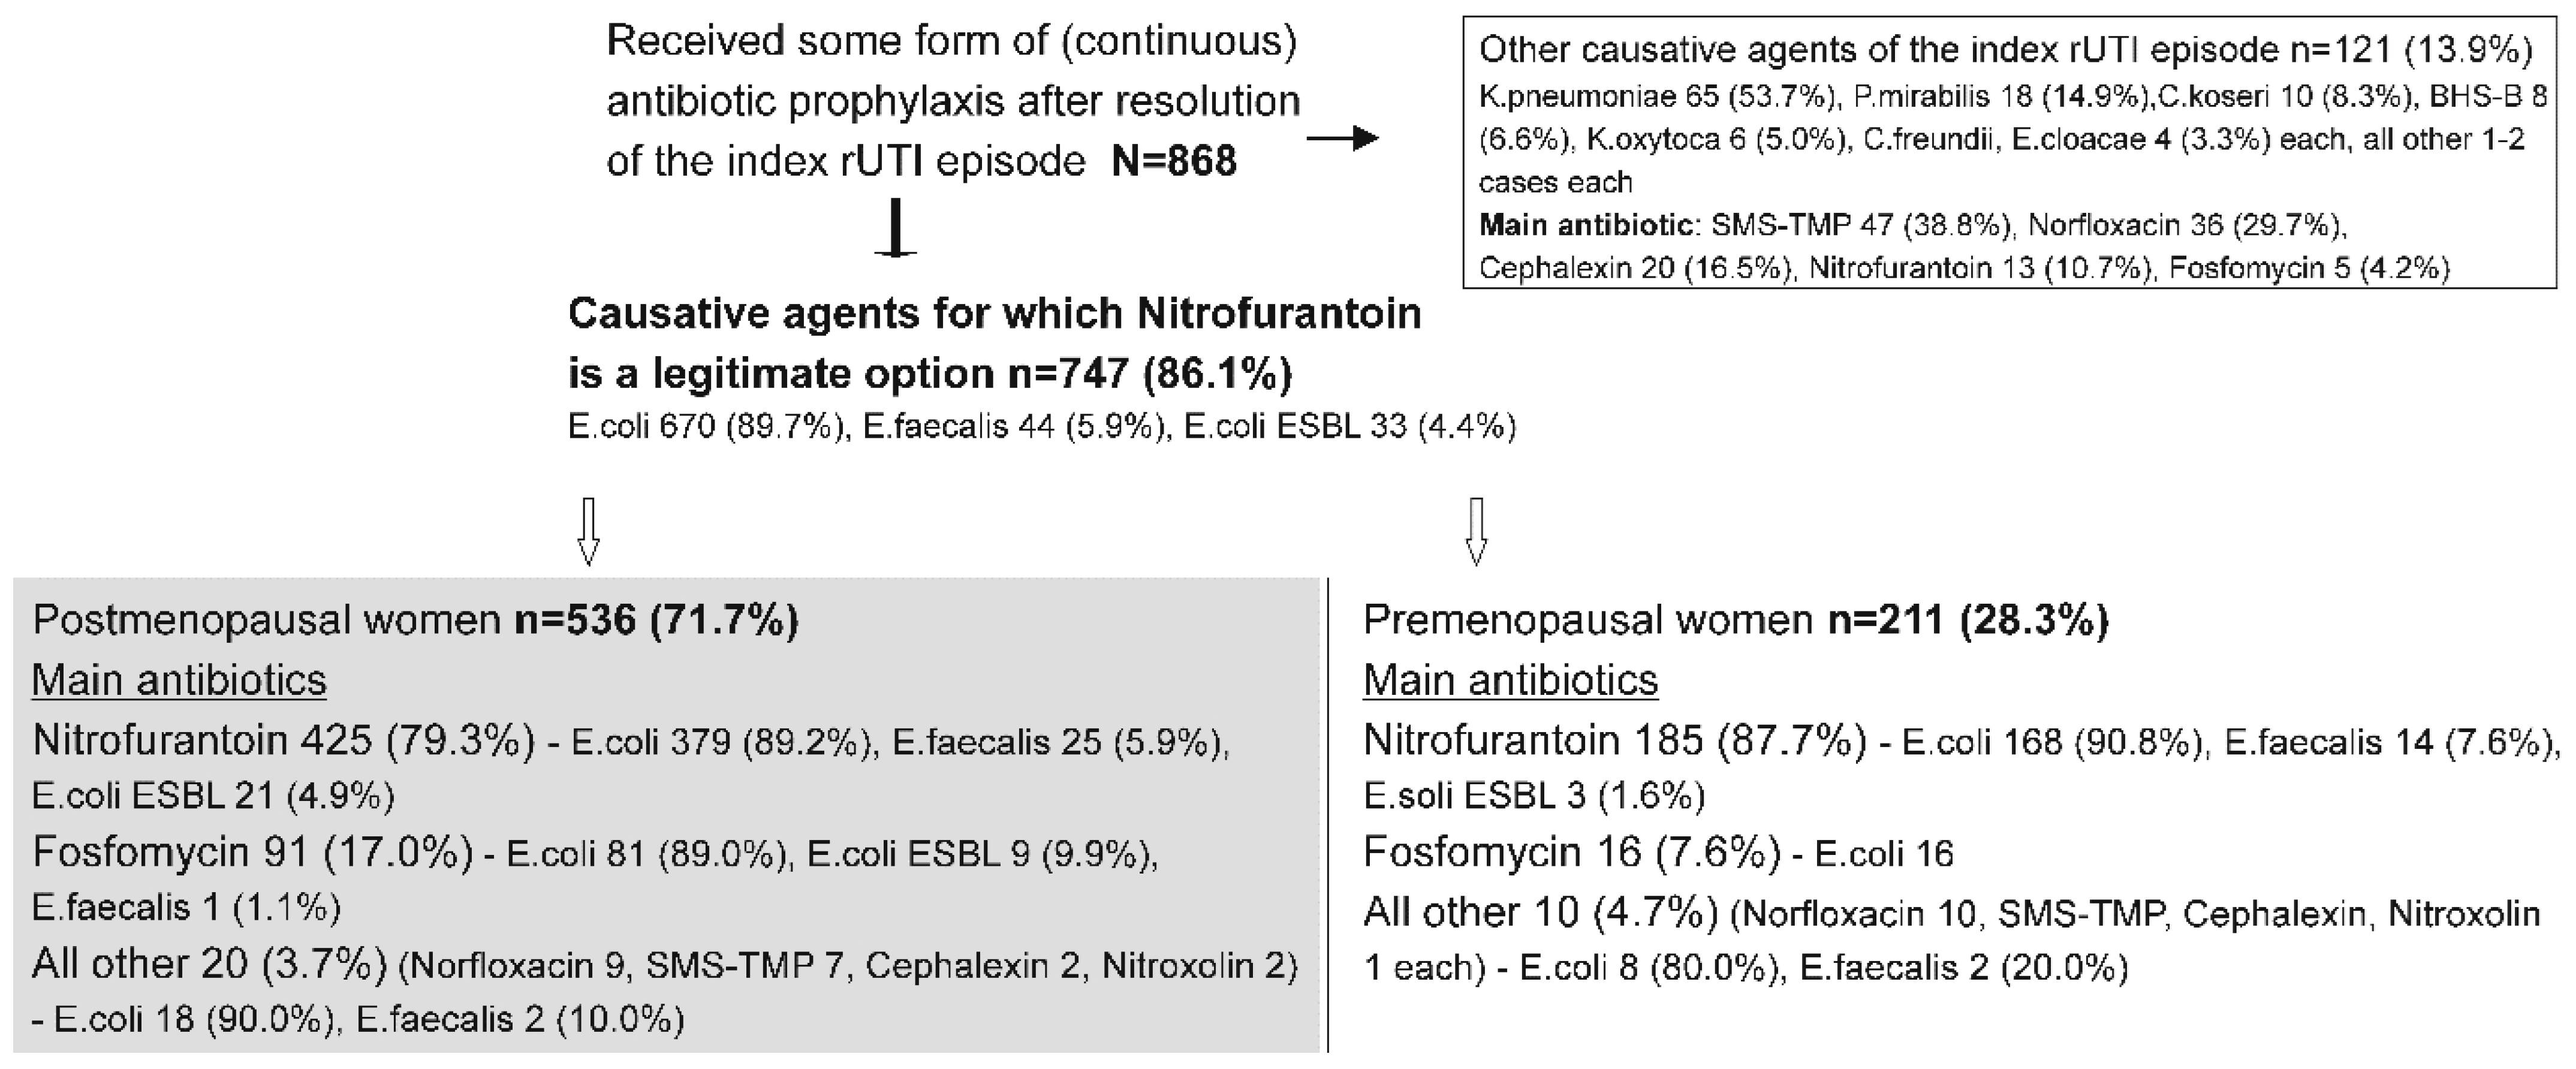The width and height of the screenshot is (2576, 1069).
Task: Click the bold N=868 text
Action: (x=1174, y=161)
